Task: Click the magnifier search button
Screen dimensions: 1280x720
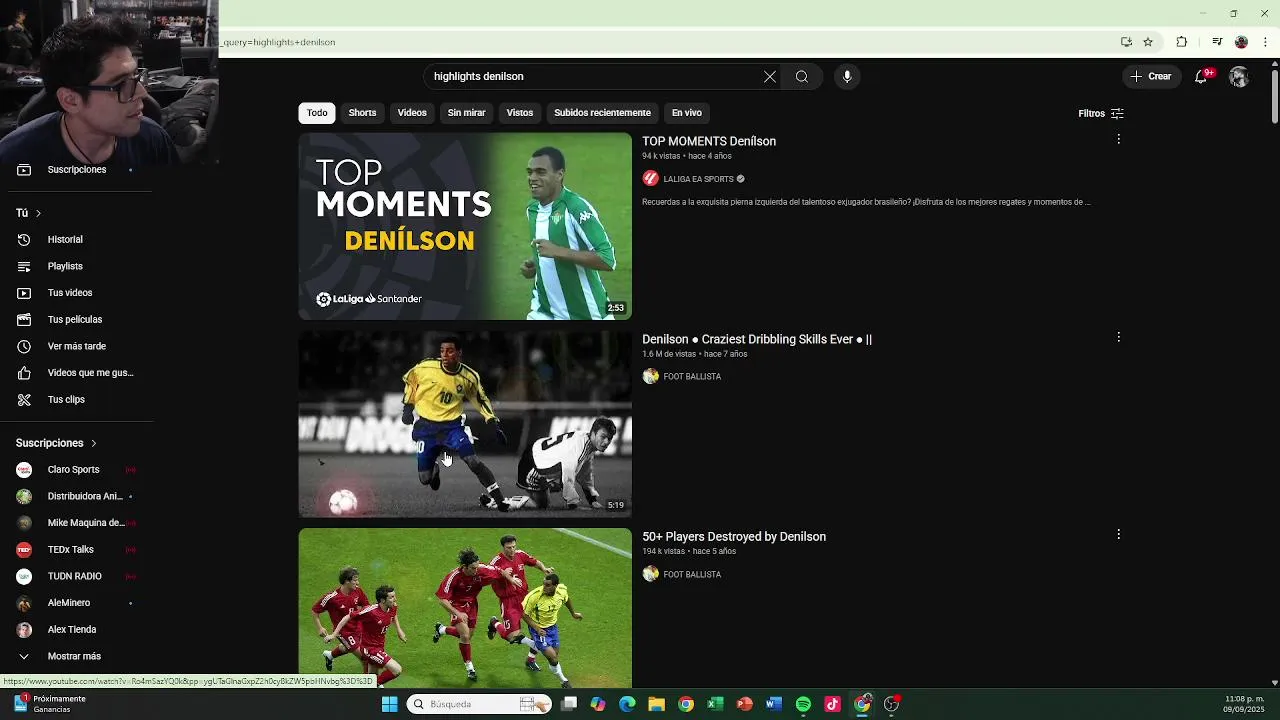Action: pyautogui.click(x=802, y=77)
